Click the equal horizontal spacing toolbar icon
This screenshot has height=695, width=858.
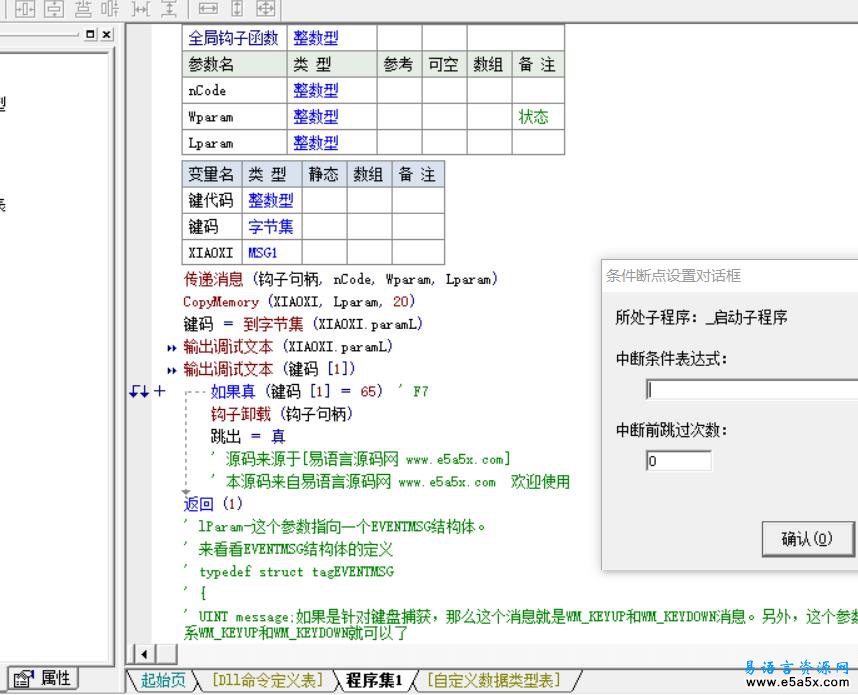point(111,9)
